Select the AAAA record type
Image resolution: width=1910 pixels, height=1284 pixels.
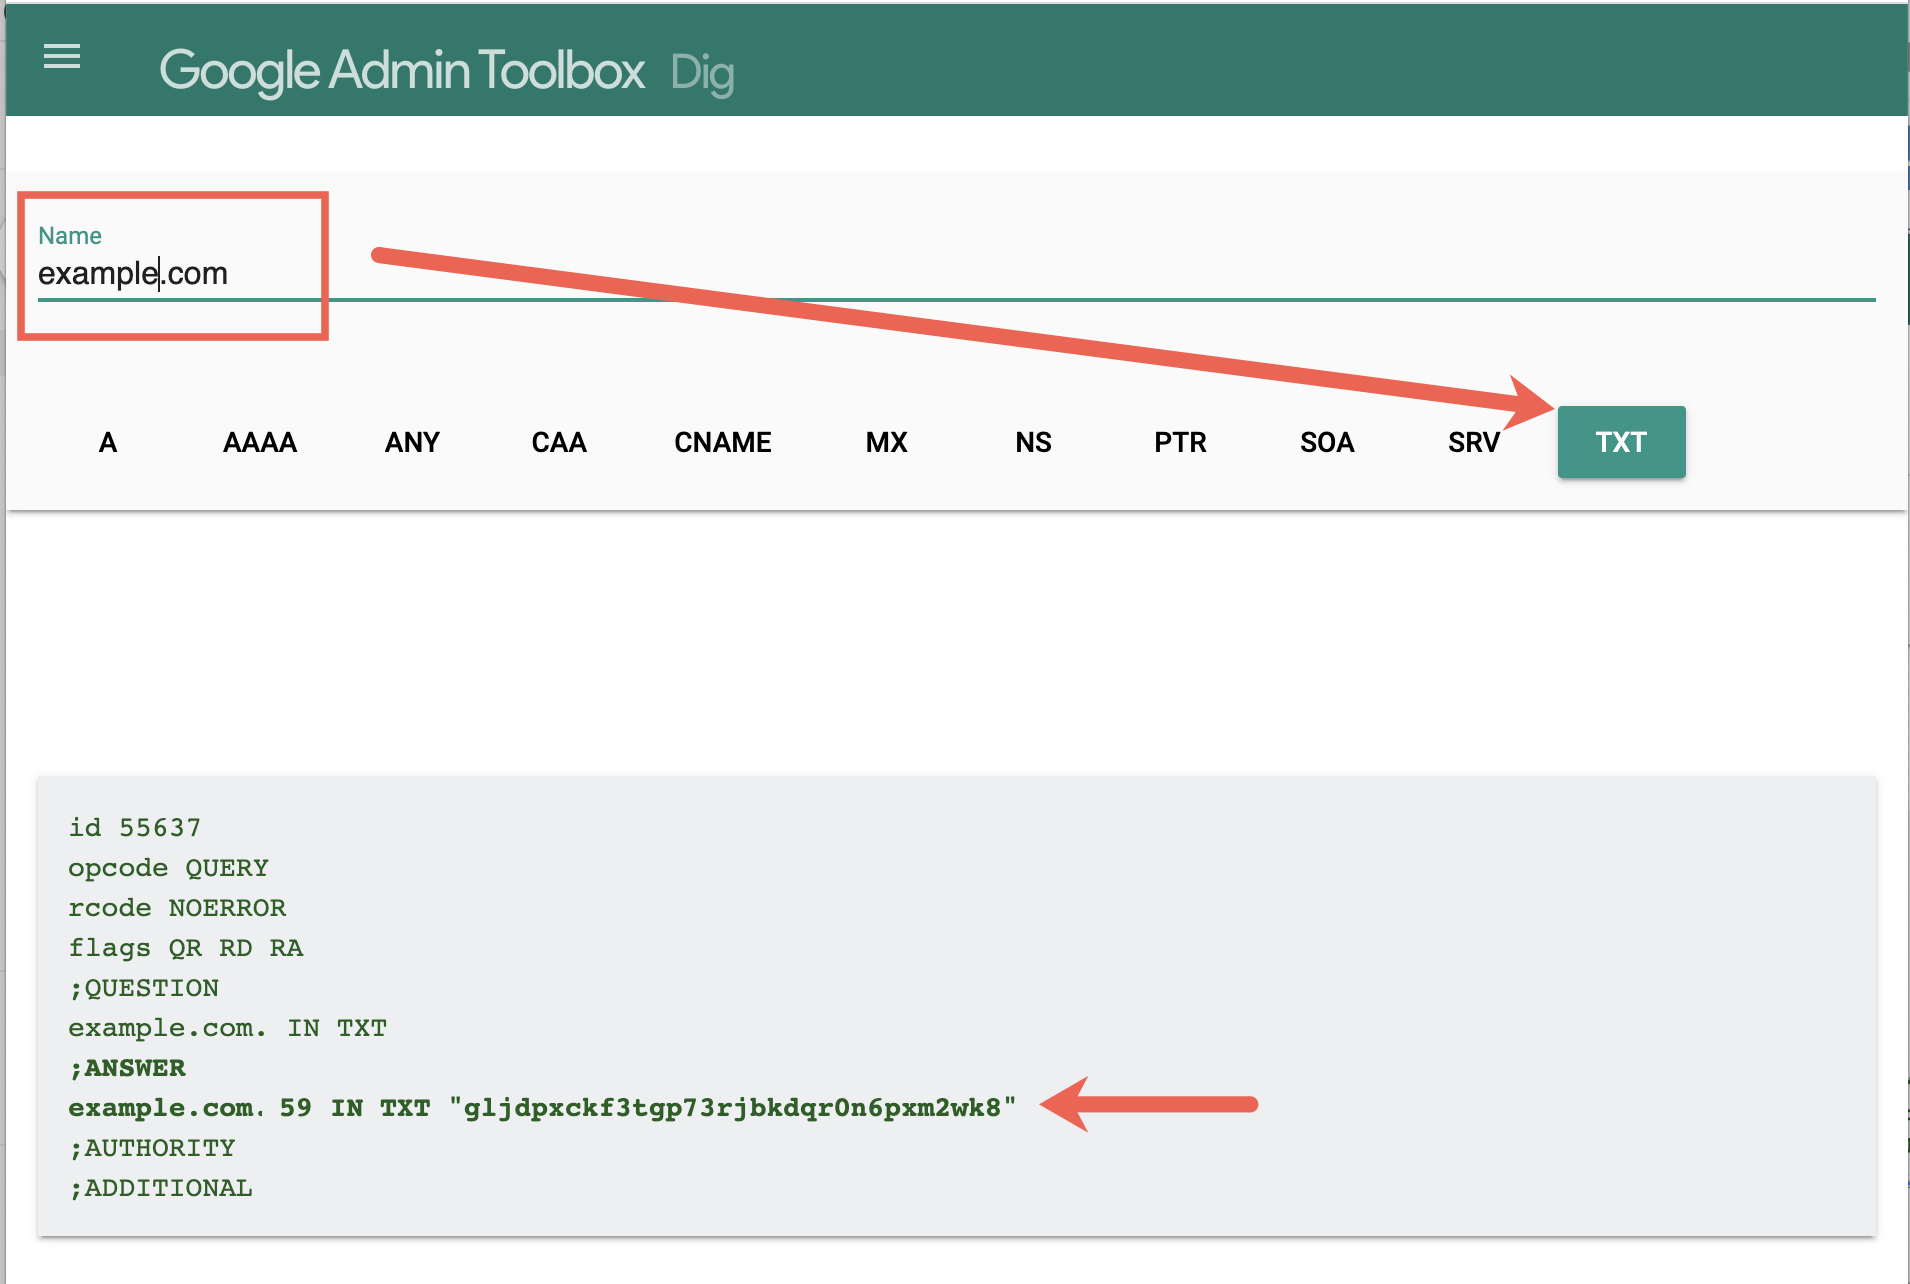tap(260, 442)
